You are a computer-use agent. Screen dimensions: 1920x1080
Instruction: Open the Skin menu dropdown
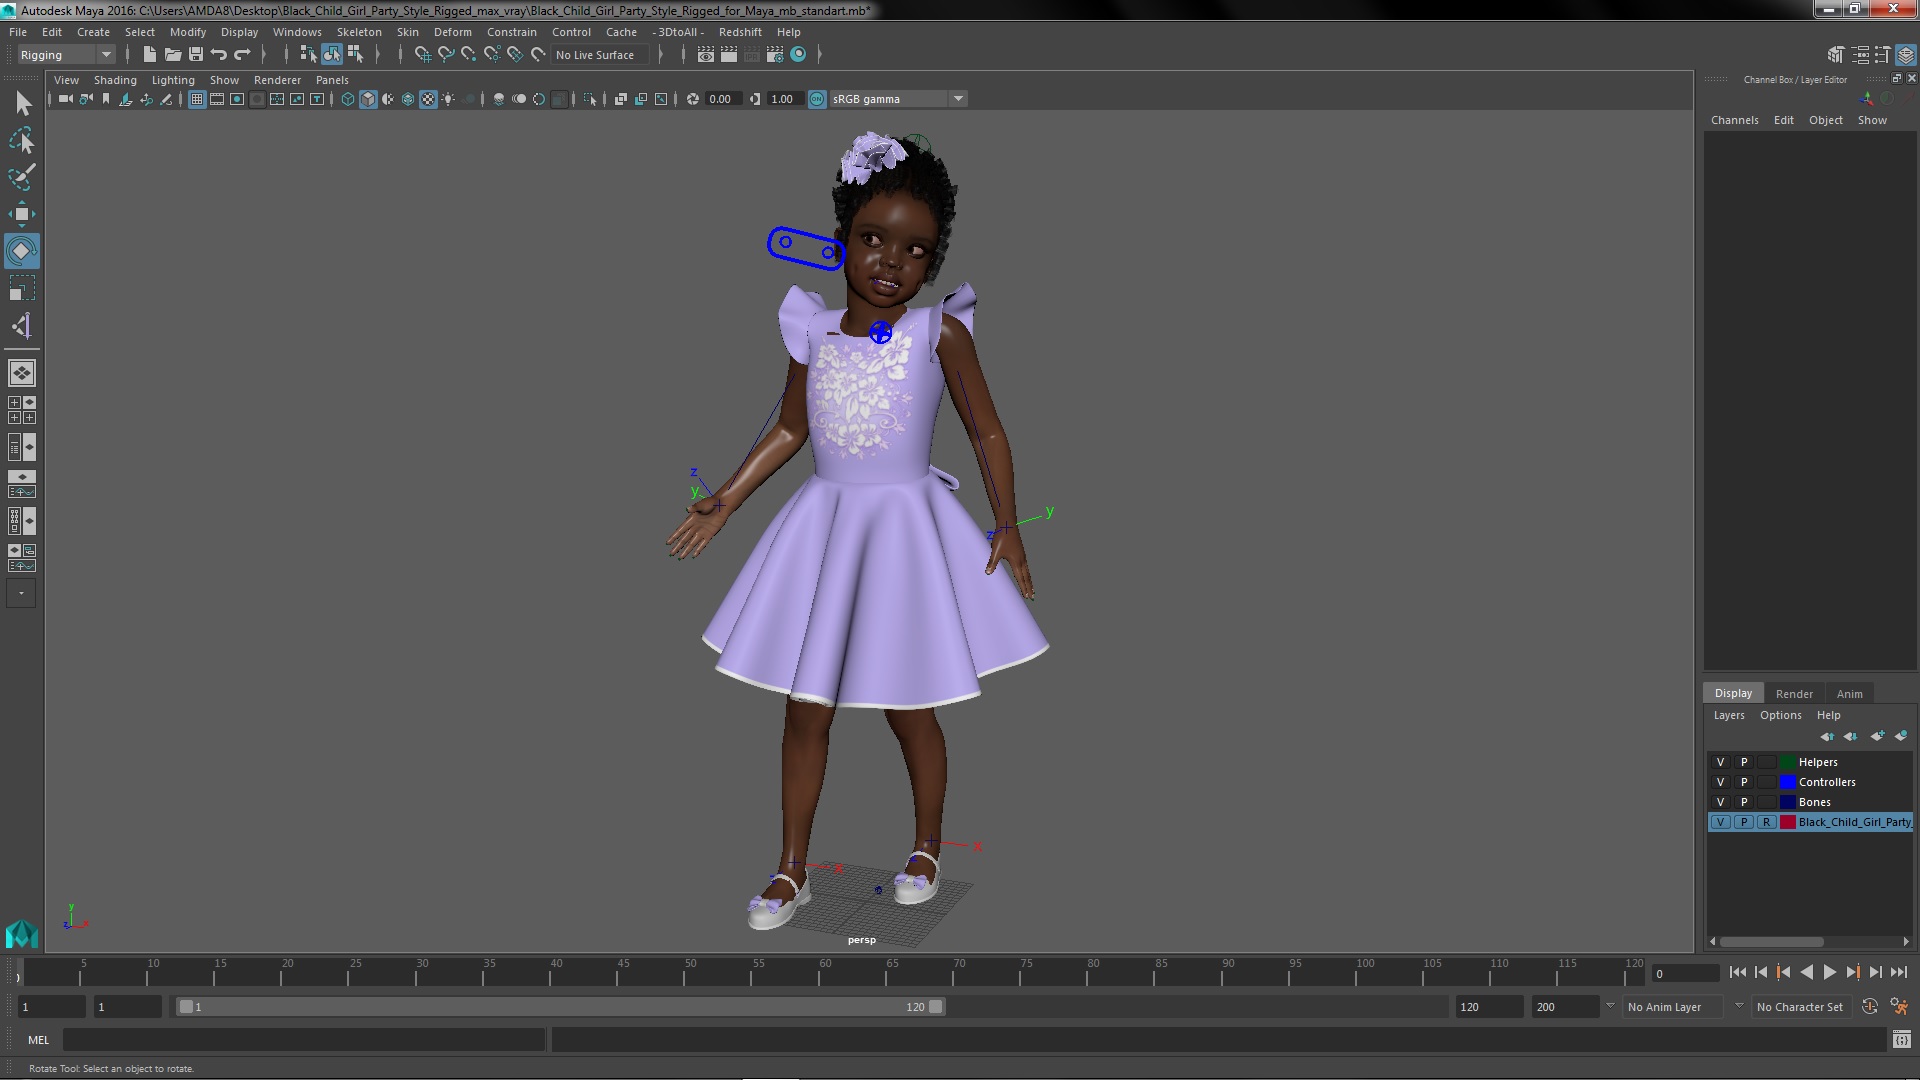pyautogui.click(x=409, y=32)
